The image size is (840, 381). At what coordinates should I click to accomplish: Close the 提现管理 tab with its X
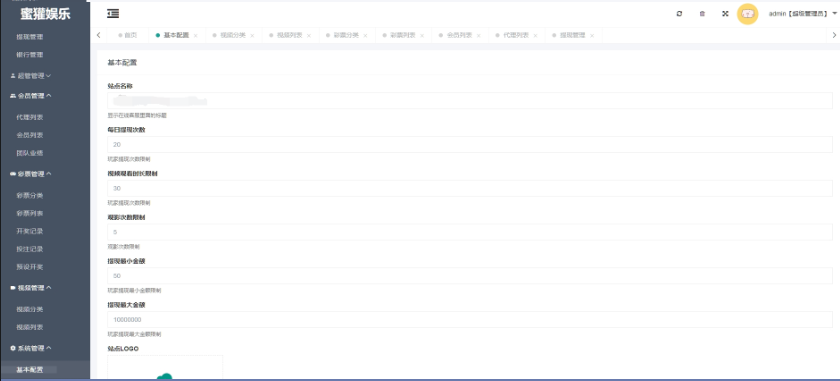pos(592,35)
